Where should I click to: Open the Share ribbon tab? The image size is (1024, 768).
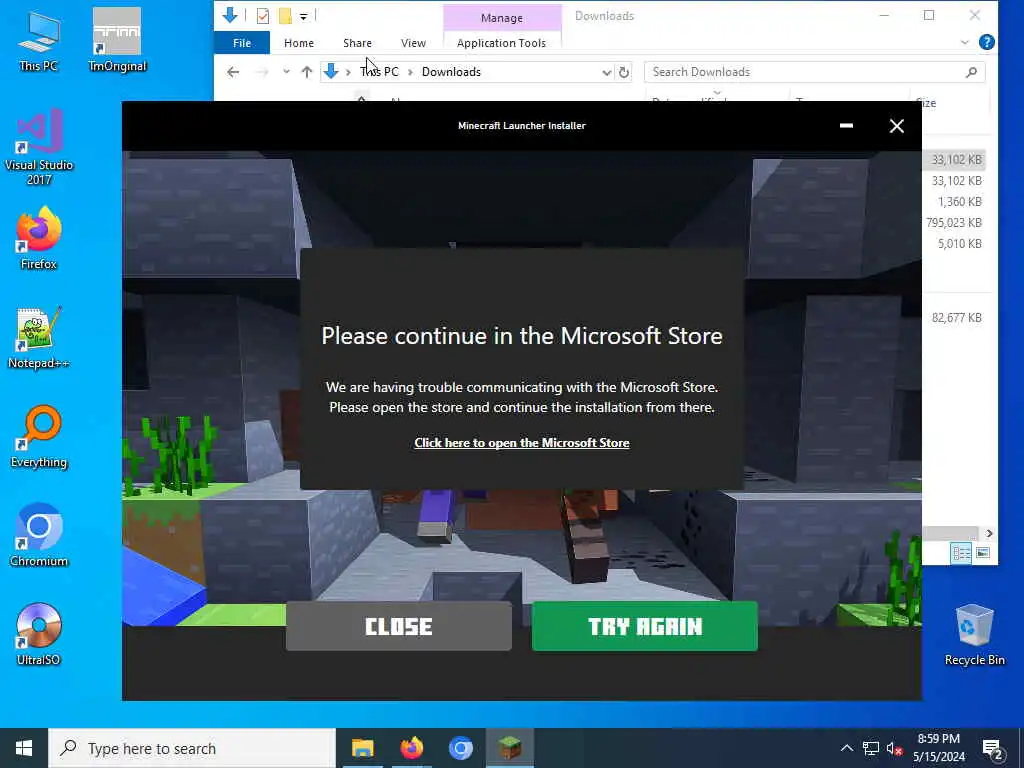(x=357, y=43)
